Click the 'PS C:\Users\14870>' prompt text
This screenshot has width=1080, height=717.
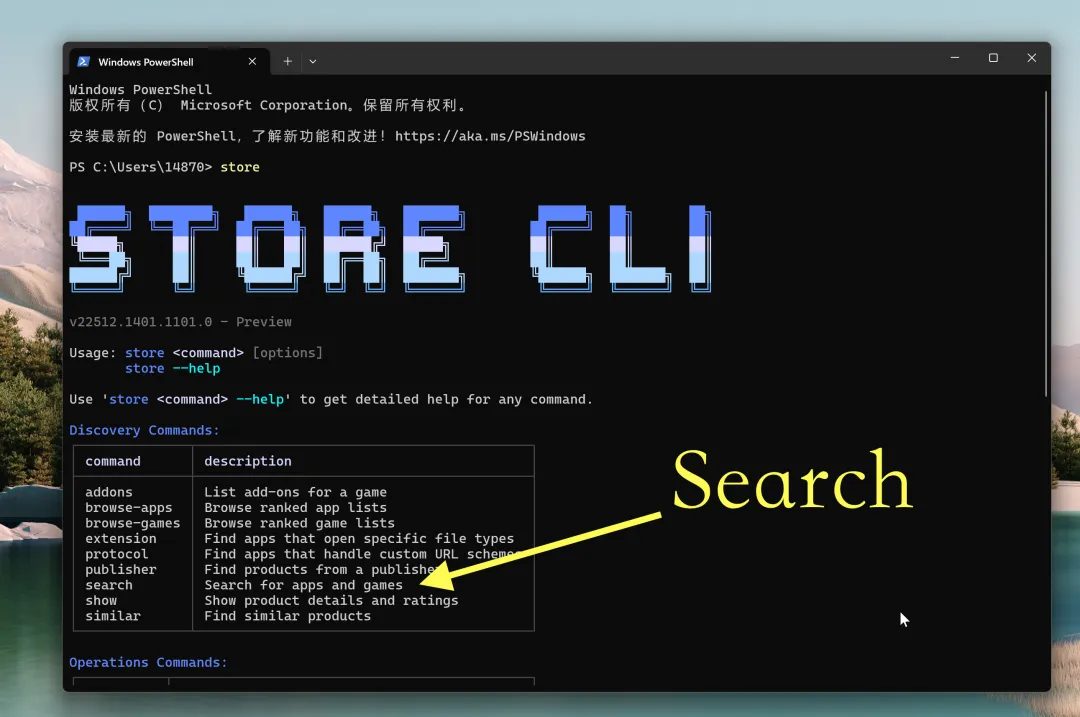141,167
